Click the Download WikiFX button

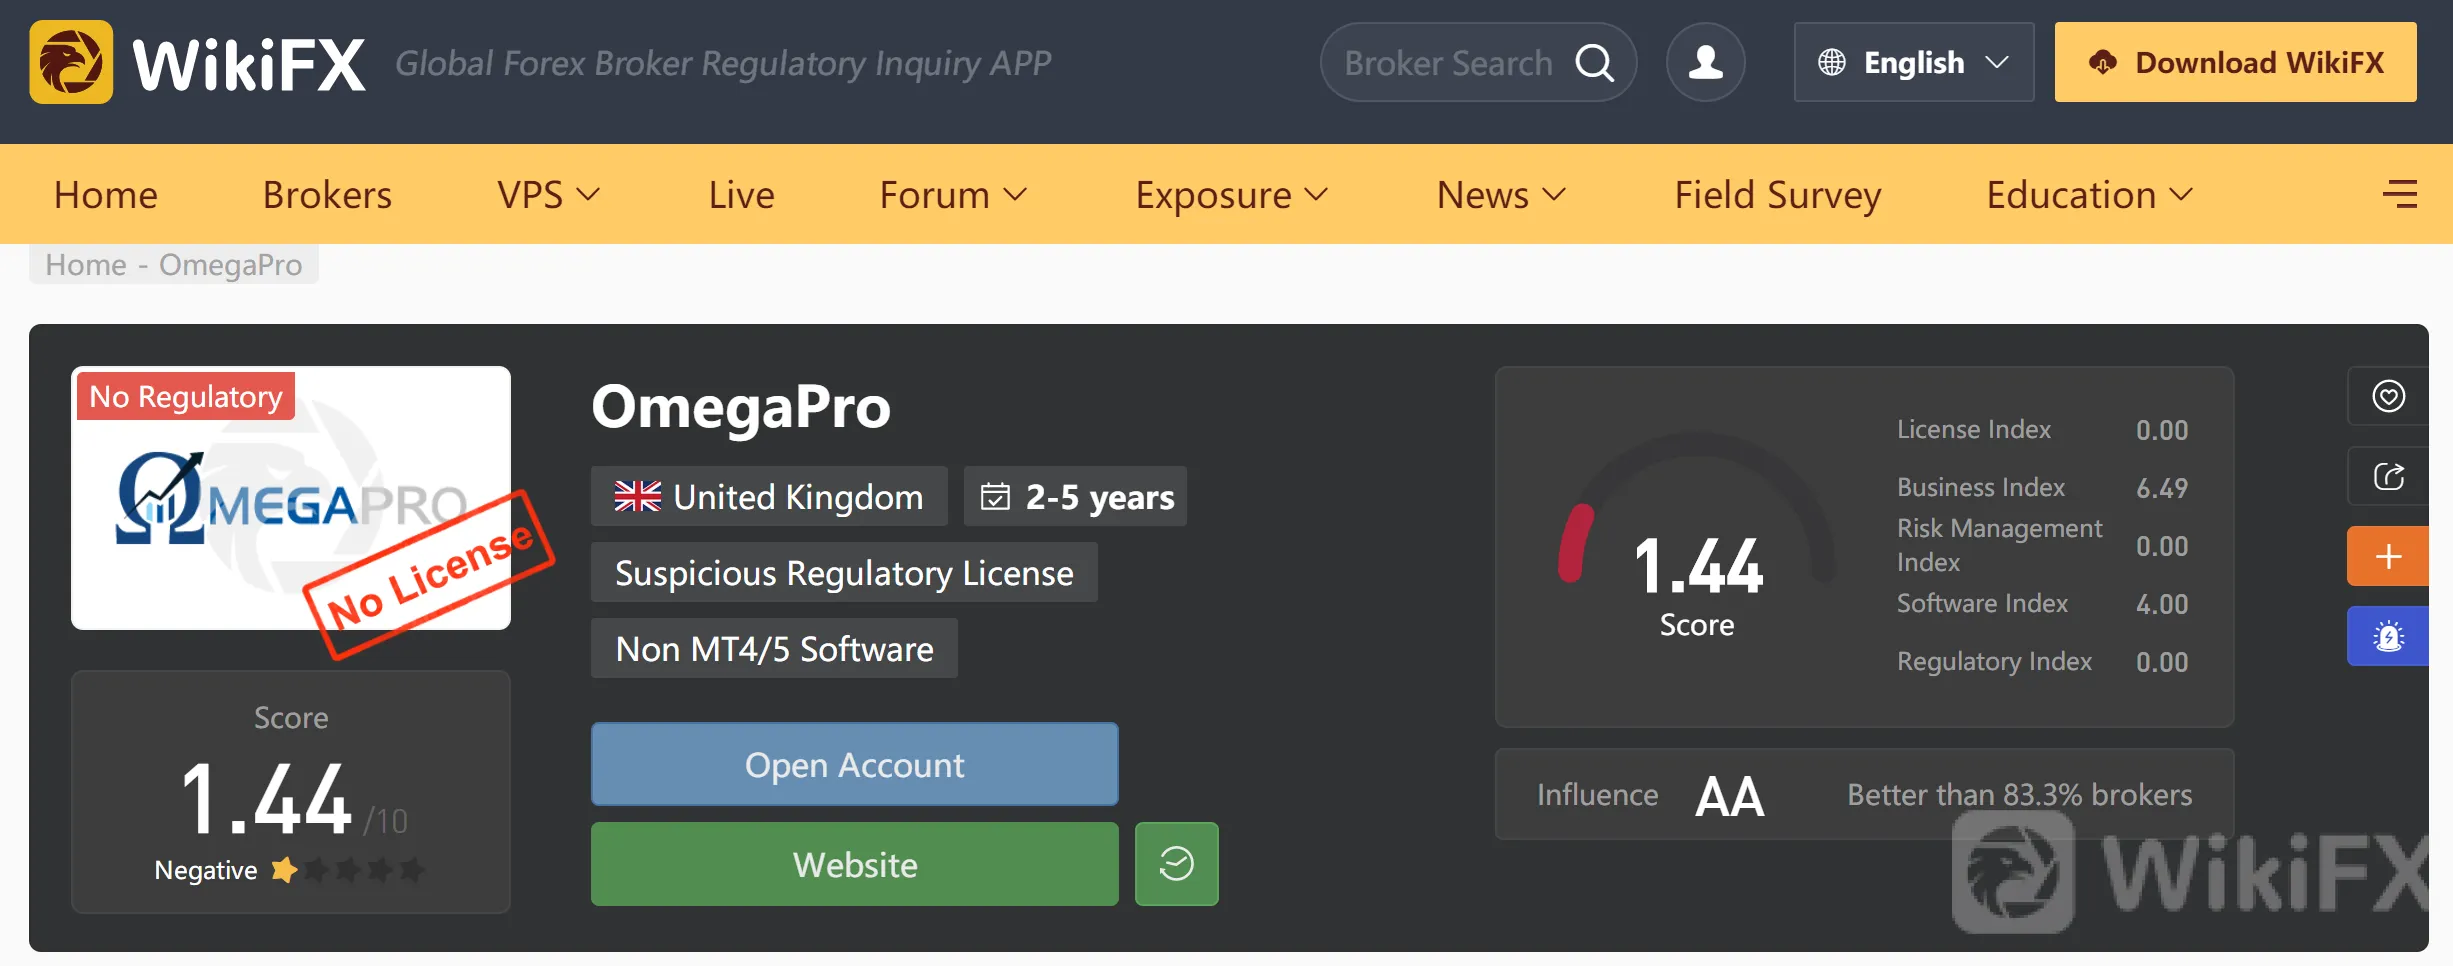(x=2236, y=62)
